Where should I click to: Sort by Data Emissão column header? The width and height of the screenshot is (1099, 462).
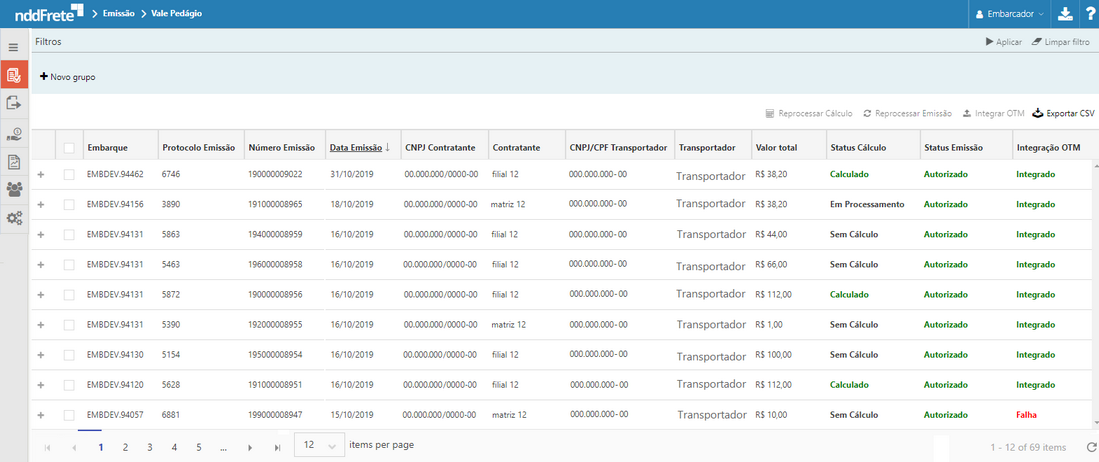pyautogui.click(x=356, y=148)
